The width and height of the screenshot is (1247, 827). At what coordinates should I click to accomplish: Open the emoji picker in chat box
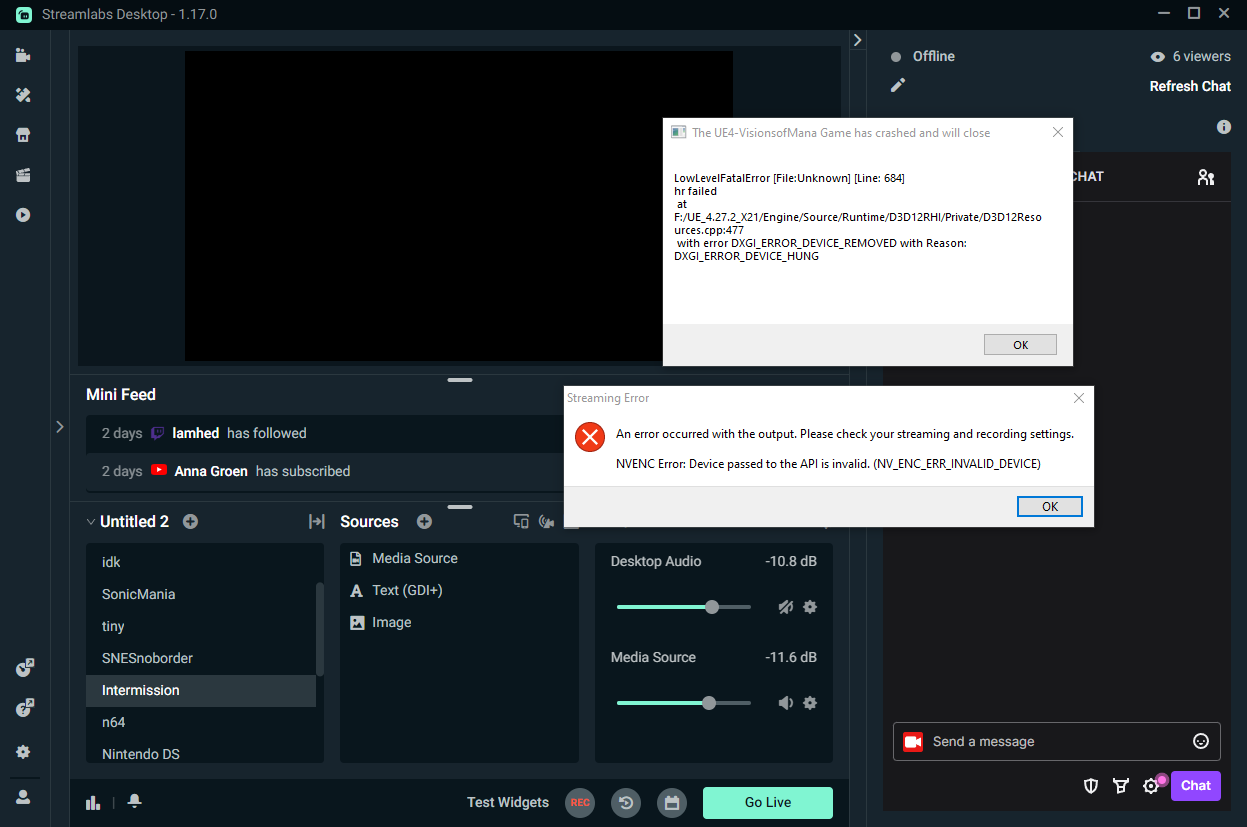pyautogui.click(x=1201, y=741)
